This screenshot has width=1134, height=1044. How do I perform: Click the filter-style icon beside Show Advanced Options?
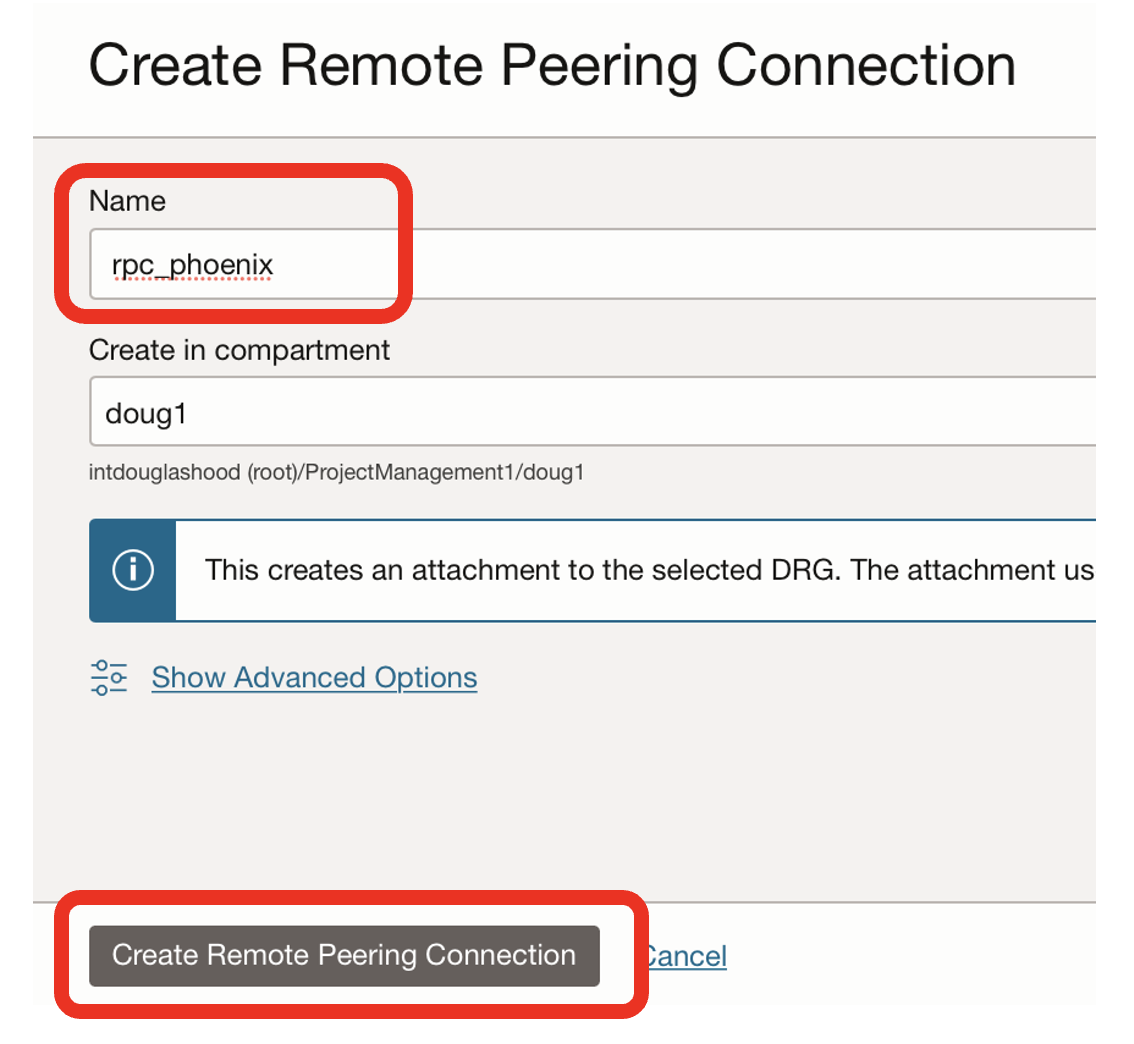click(110, 677)
